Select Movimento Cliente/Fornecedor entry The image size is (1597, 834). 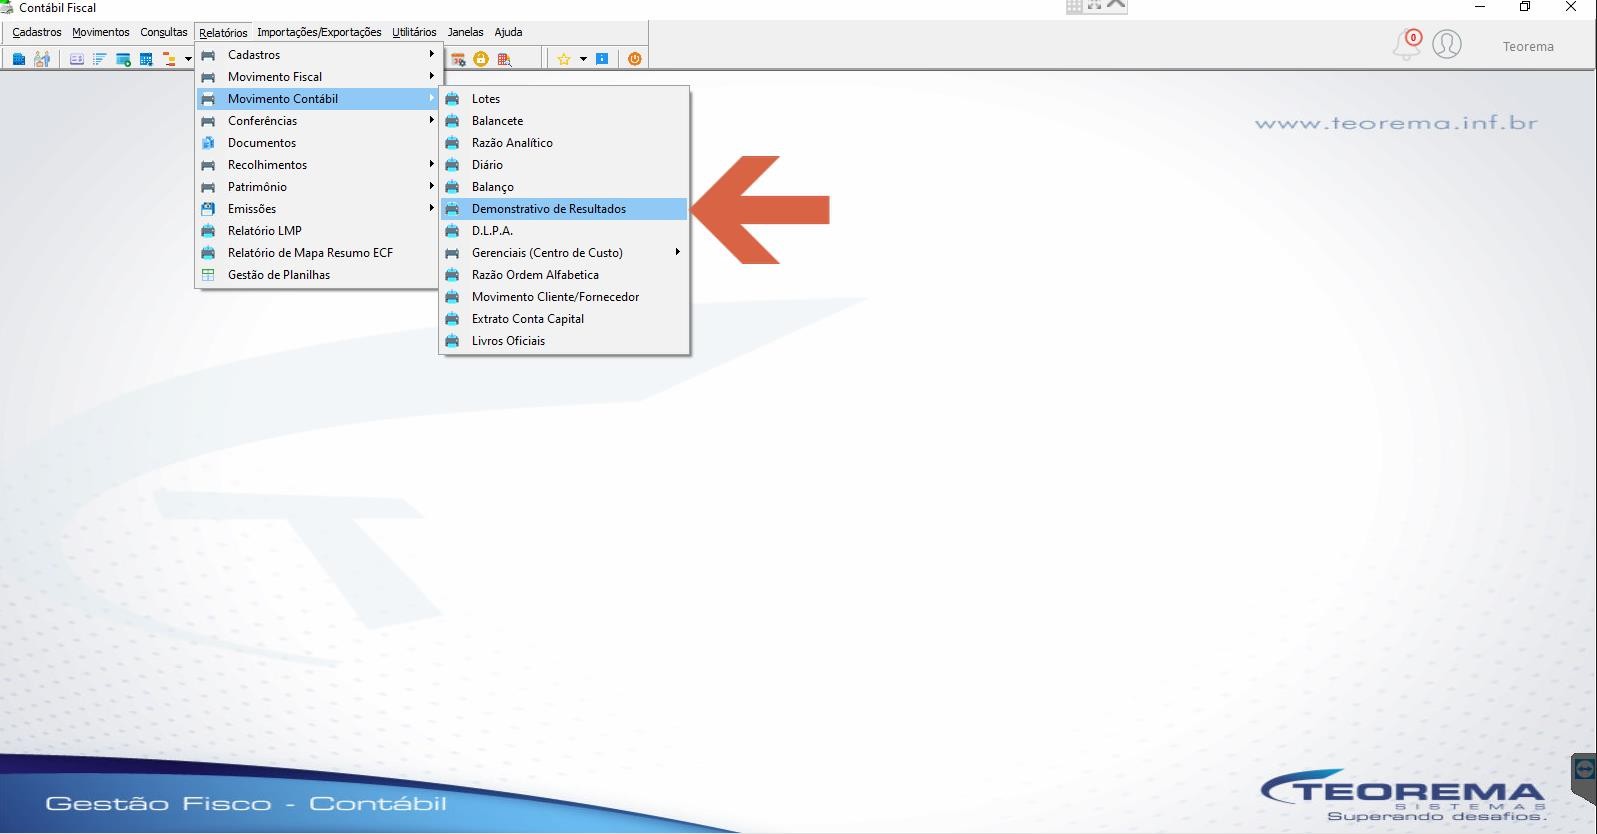coord(564,297)
